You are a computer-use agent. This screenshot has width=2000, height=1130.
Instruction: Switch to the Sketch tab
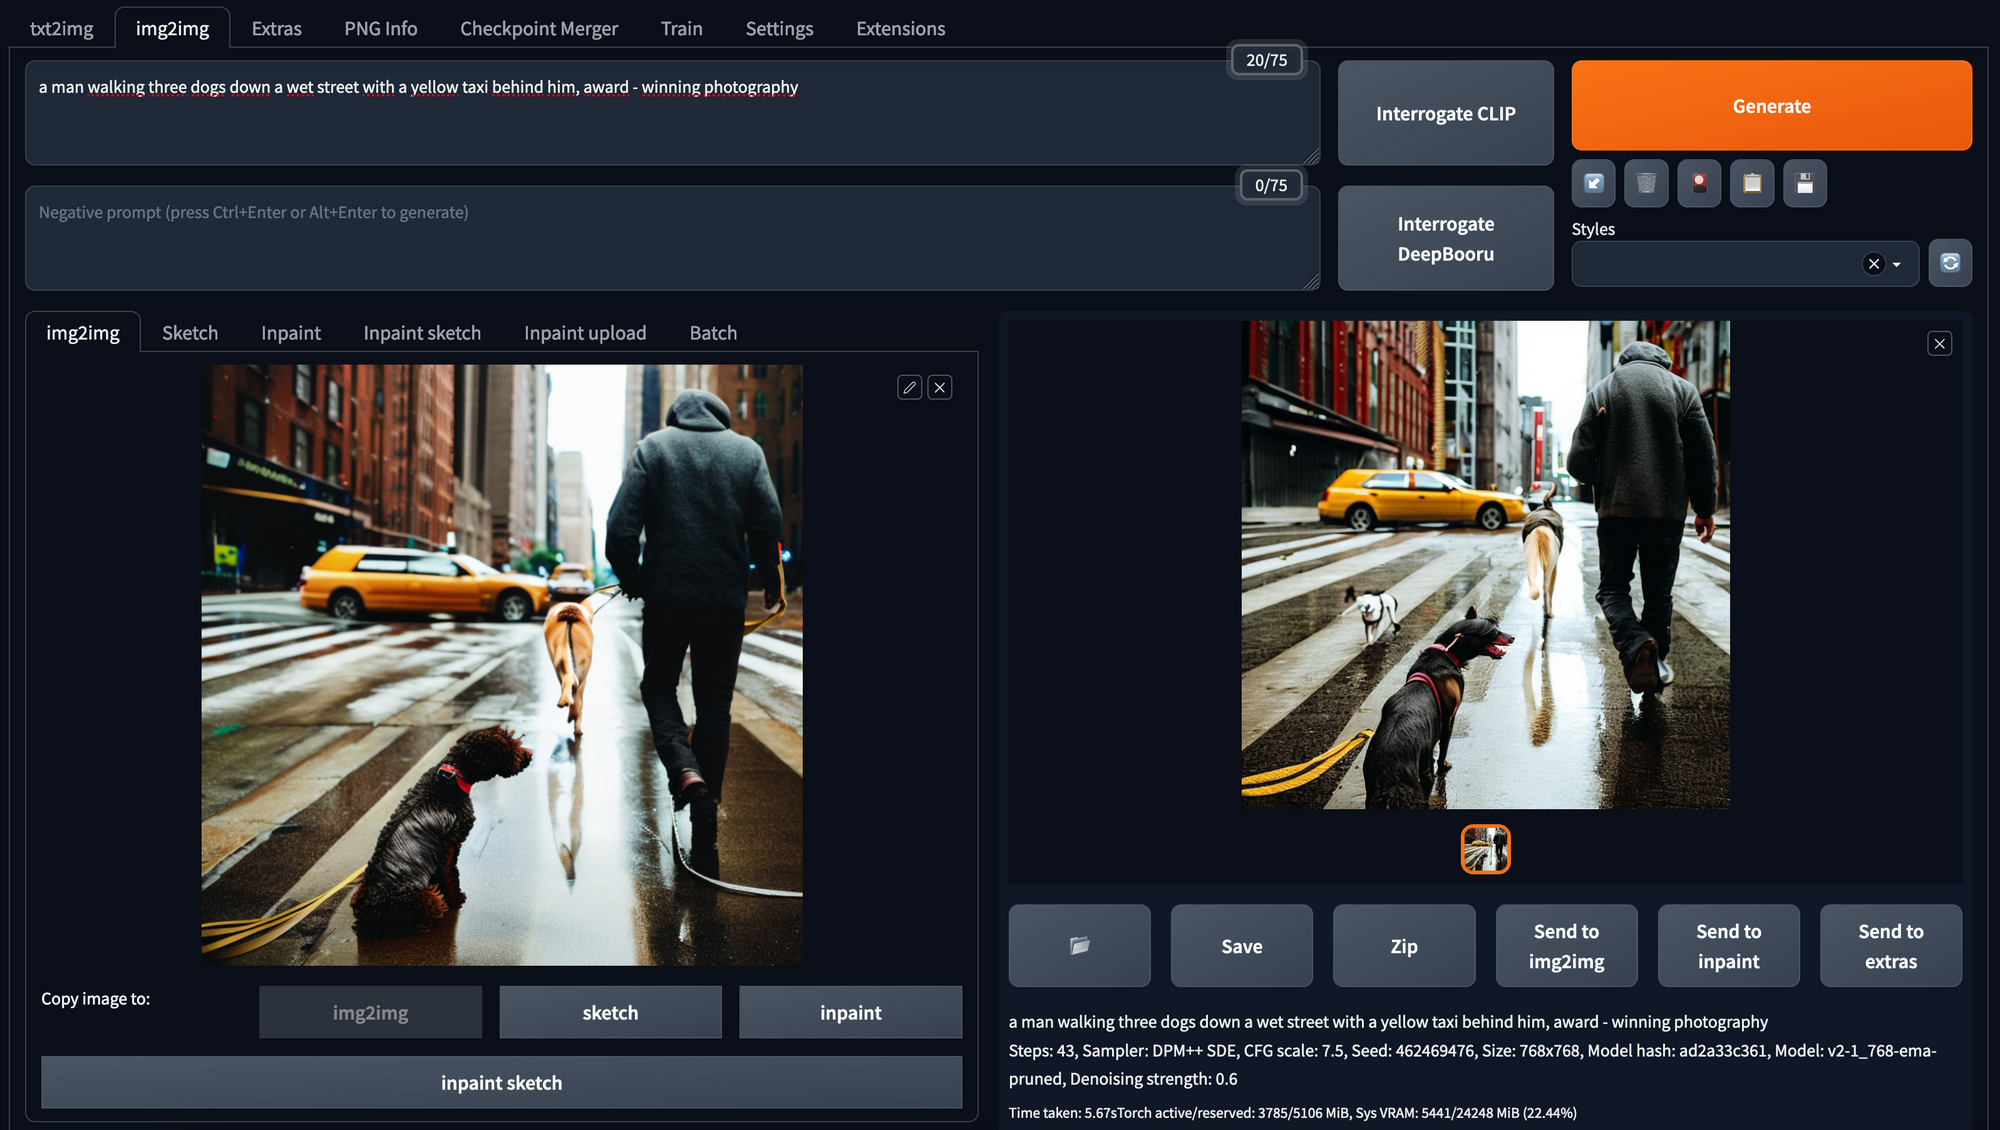[x=190, y=331]
